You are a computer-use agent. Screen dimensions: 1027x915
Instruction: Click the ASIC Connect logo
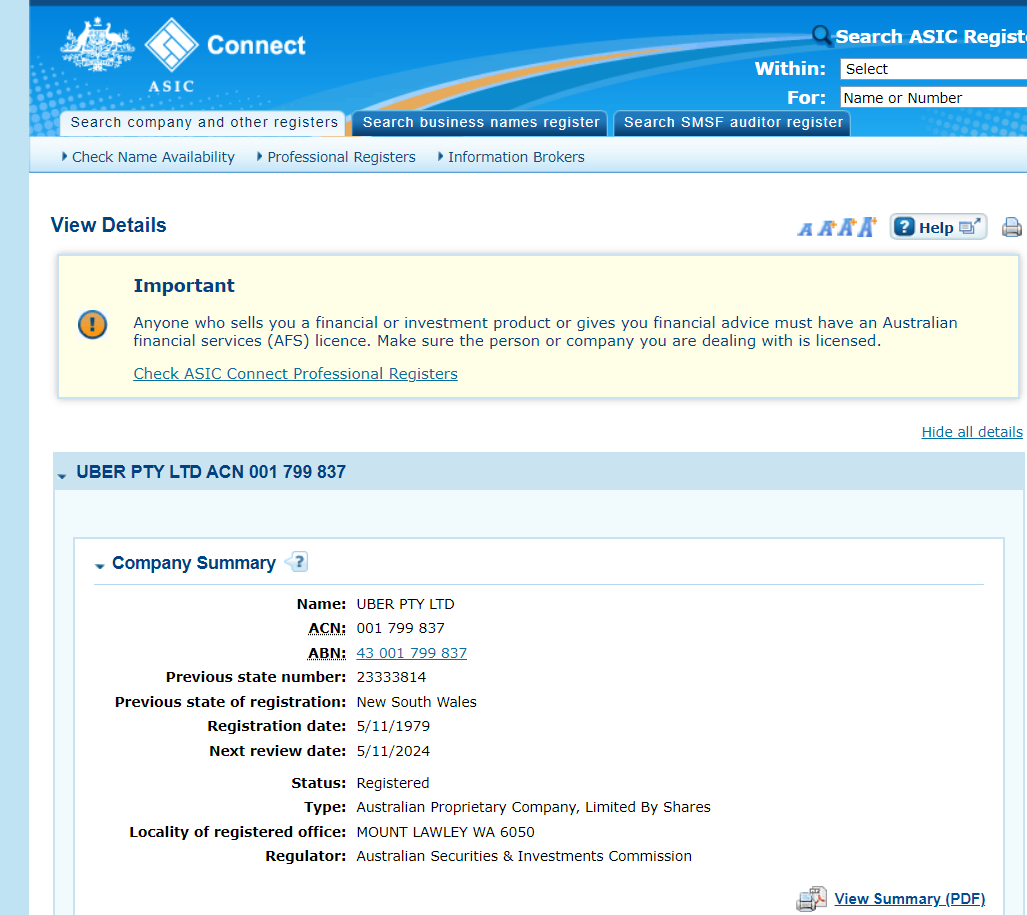(x=225, y=55)
